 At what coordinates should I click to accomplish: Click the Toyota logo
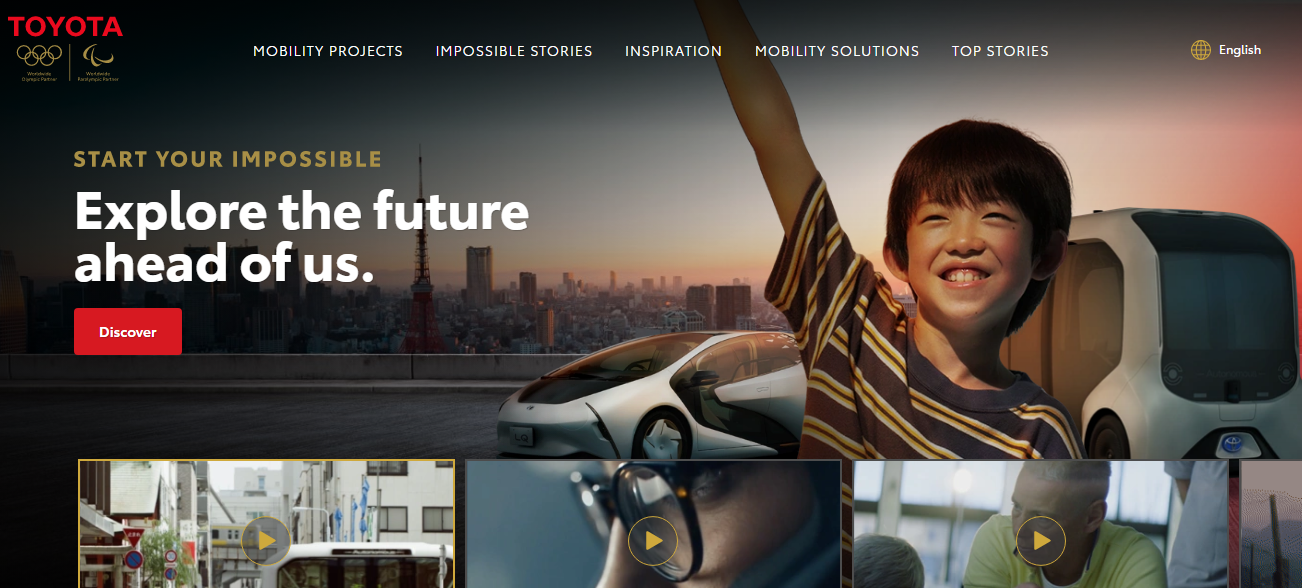[x=65, y=27]
